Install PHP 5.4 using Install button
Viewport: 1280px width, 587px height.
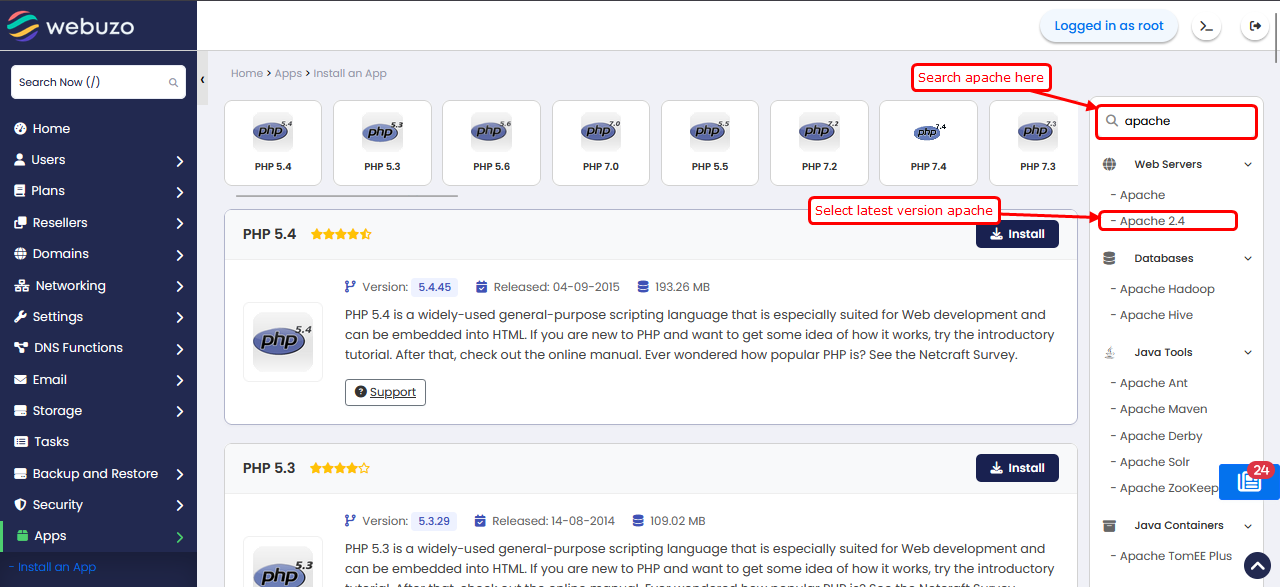coord(1017,234)
